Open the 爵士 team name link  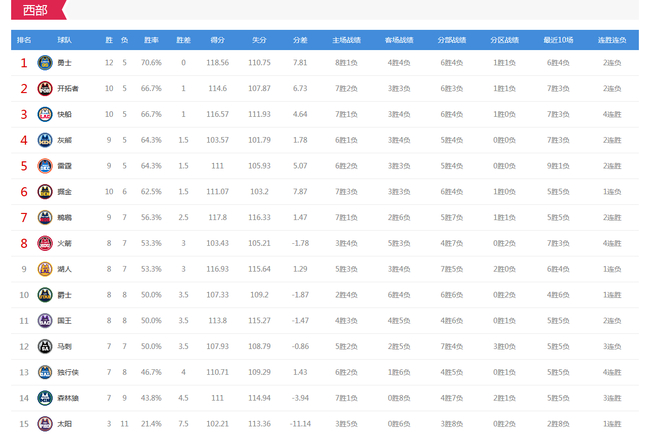64,295
